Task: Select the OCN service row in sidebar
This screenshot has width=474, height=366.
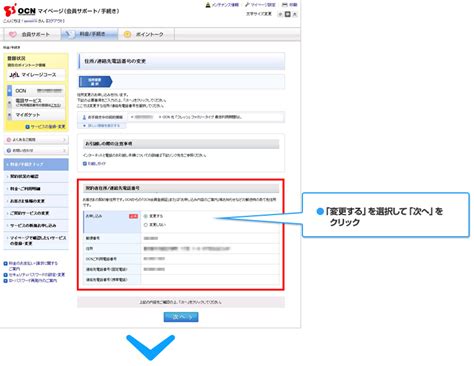Action: pyautogui.click(x=36, y=91)
